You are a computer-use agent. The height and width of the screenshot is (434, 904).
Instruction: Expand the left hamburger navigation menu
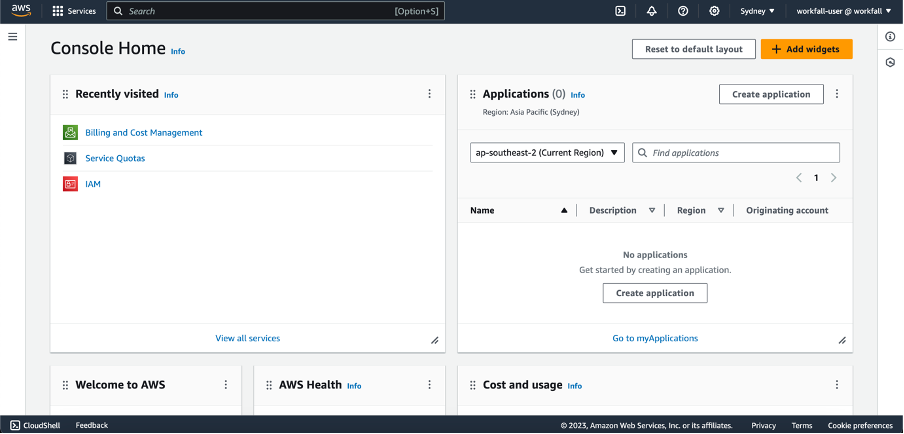click(13, 37)
